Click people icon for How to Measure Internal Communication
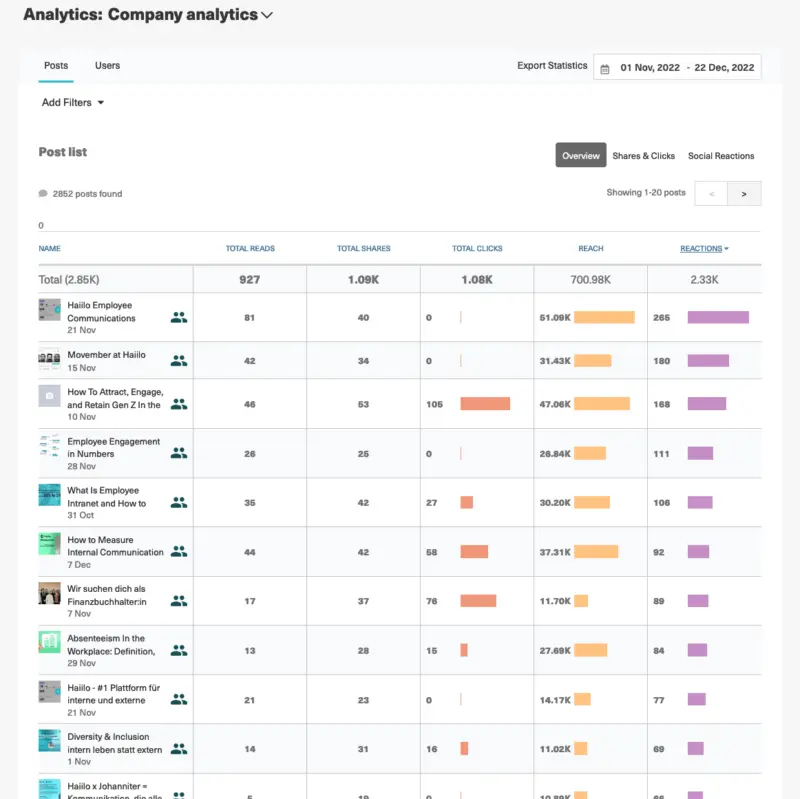 (179, 551)
